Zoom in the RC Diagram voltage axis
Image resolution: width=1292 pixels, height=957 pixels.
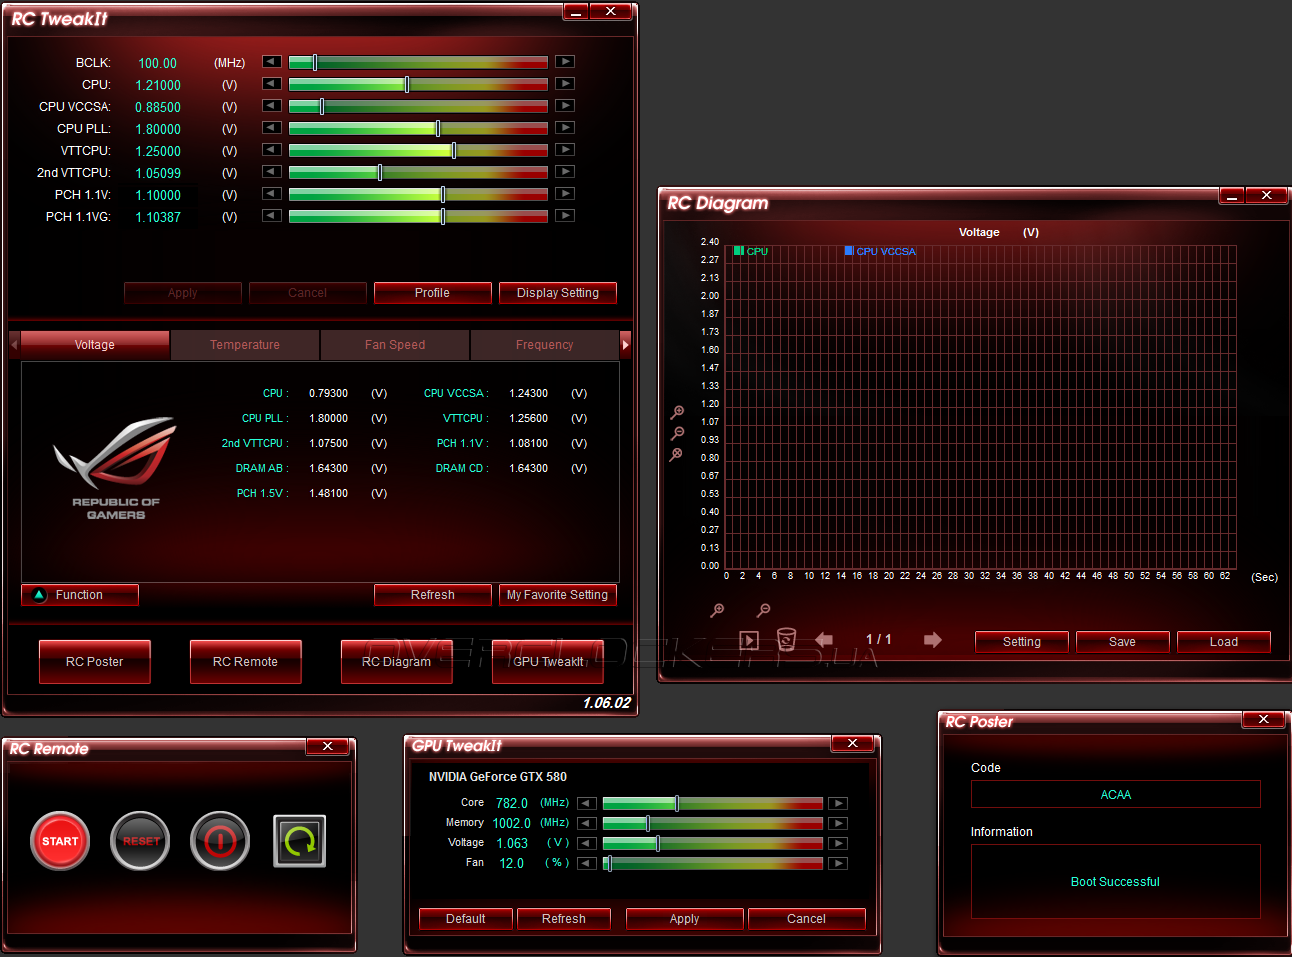[x=677, y=412]
